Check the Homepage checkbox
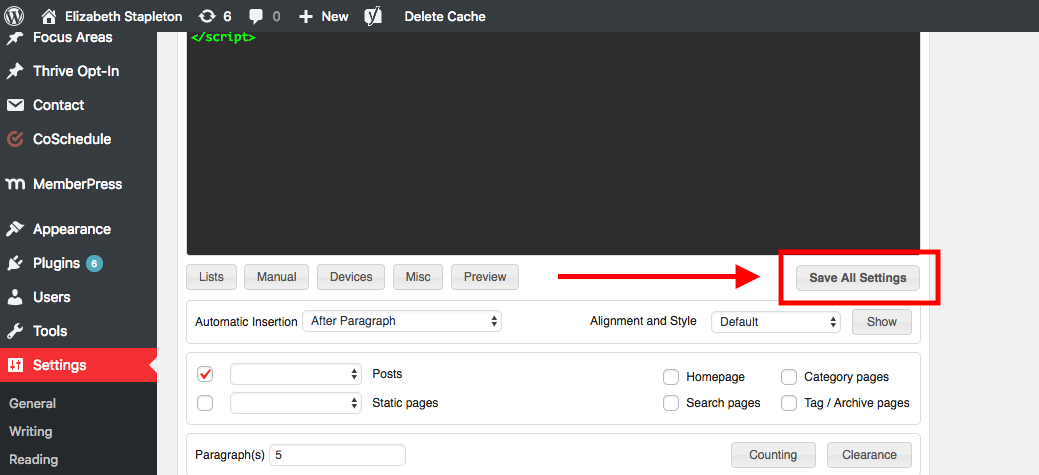This screenshot has height=475, width=1039. coord(671,377)
